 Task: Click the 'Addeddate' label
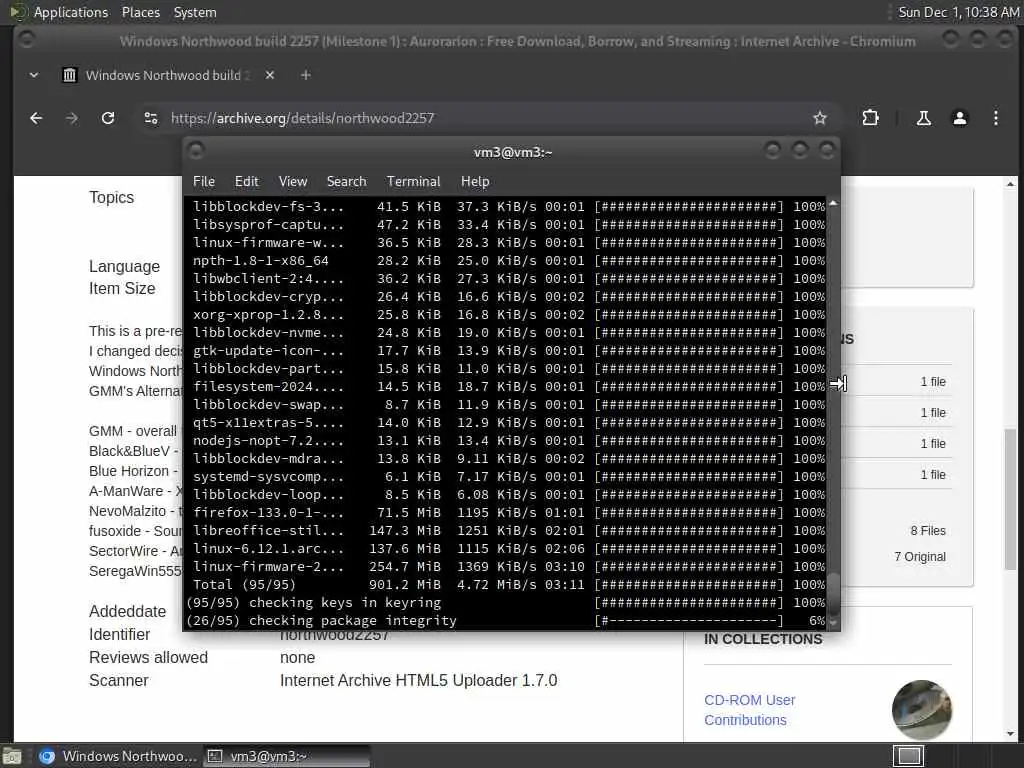click(x=127, y=612)
